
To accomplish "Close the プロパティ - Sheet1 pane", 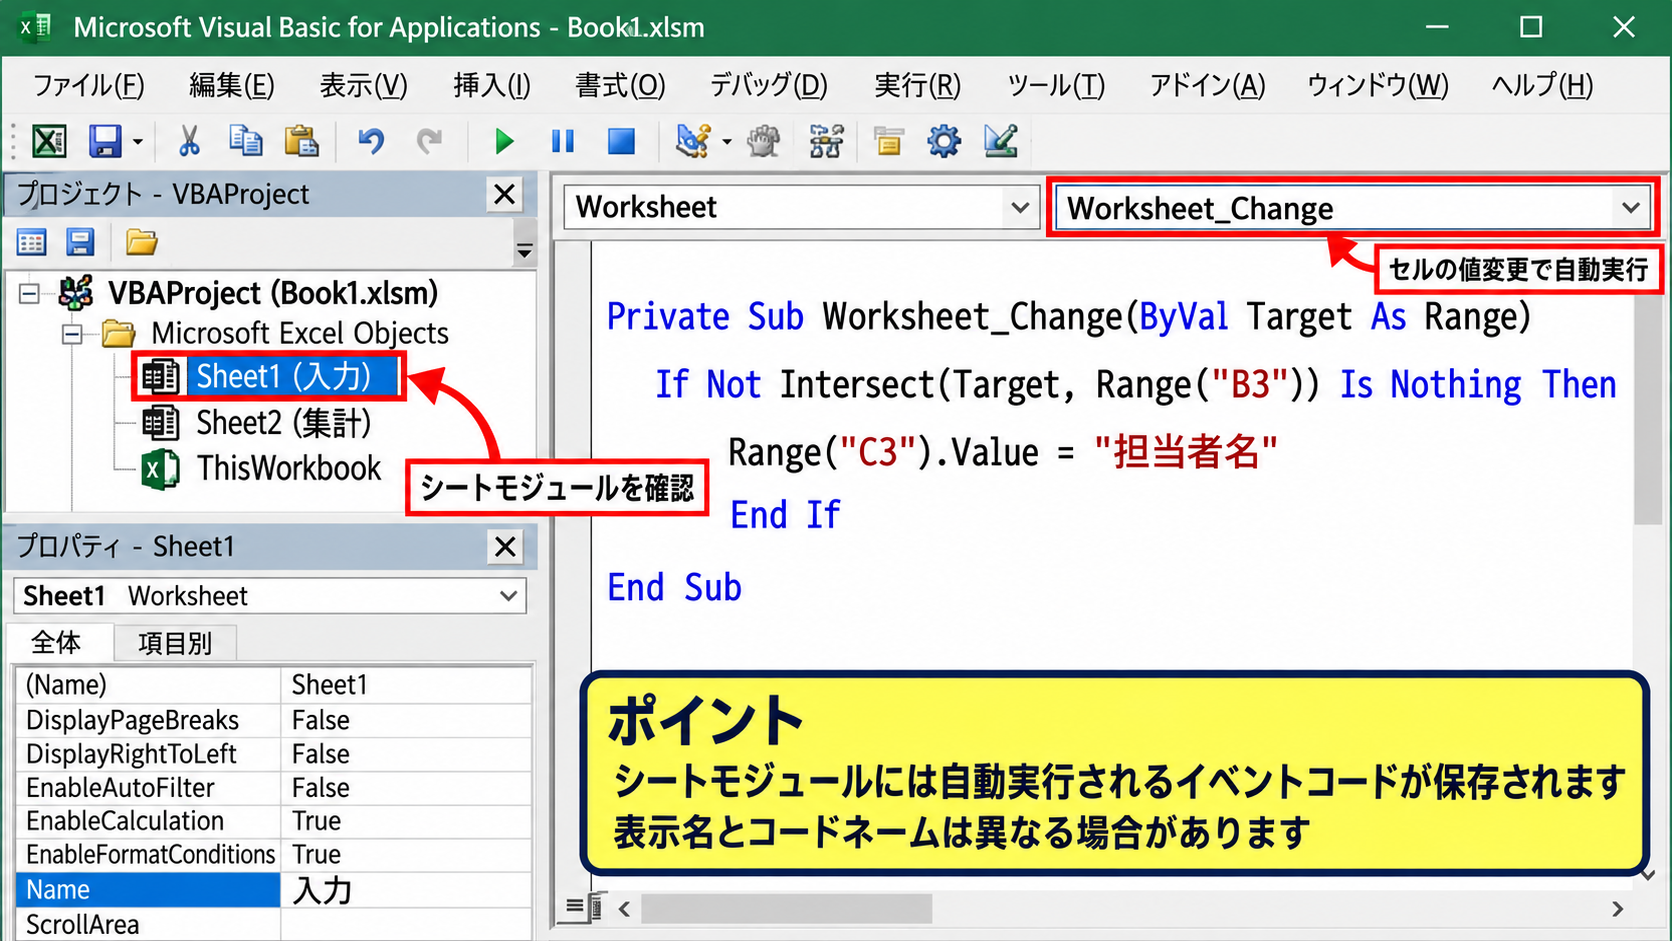I will point(505,547).
